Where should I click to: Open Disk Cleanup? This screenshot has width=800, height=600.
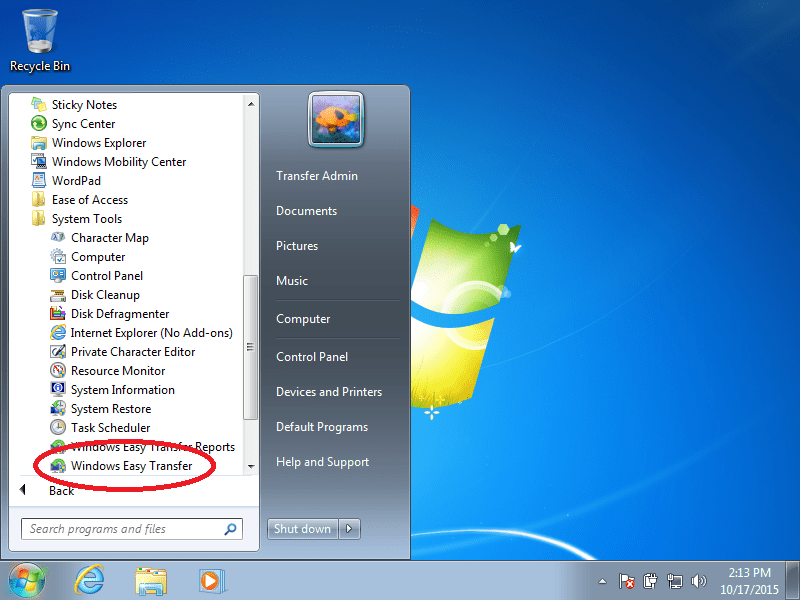(x=103, y=294)
